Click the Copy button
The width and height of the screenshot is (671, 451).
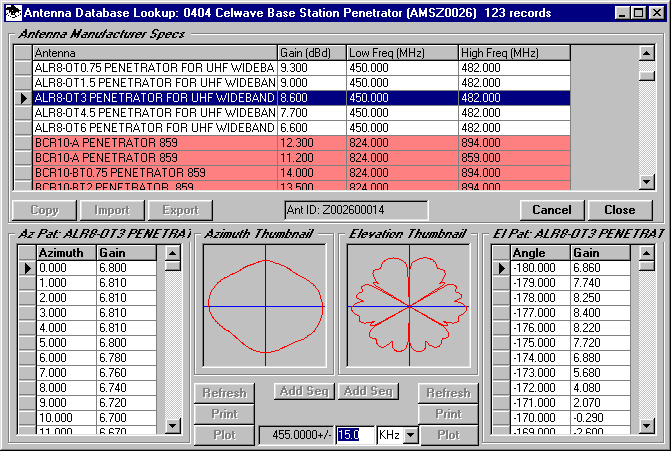click(x=45, y=210)
